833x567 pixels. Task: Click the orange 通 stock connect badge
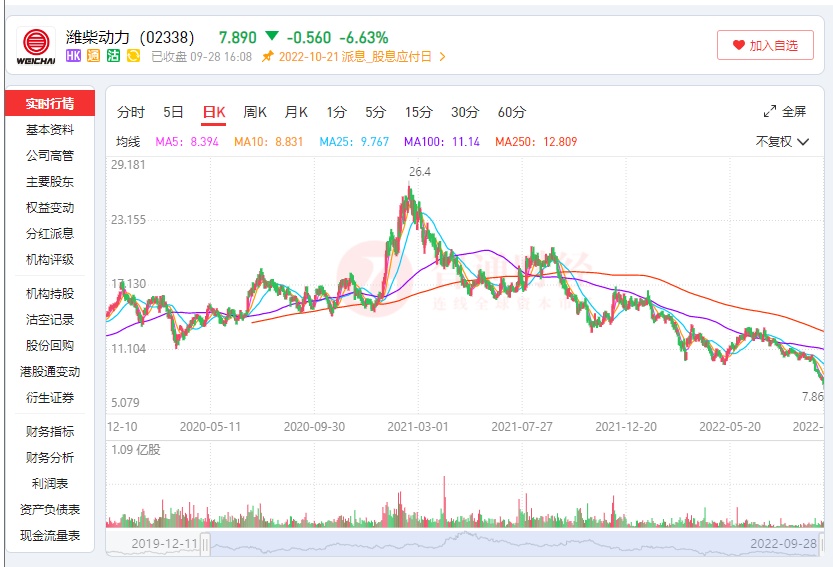tap(93, 57)
